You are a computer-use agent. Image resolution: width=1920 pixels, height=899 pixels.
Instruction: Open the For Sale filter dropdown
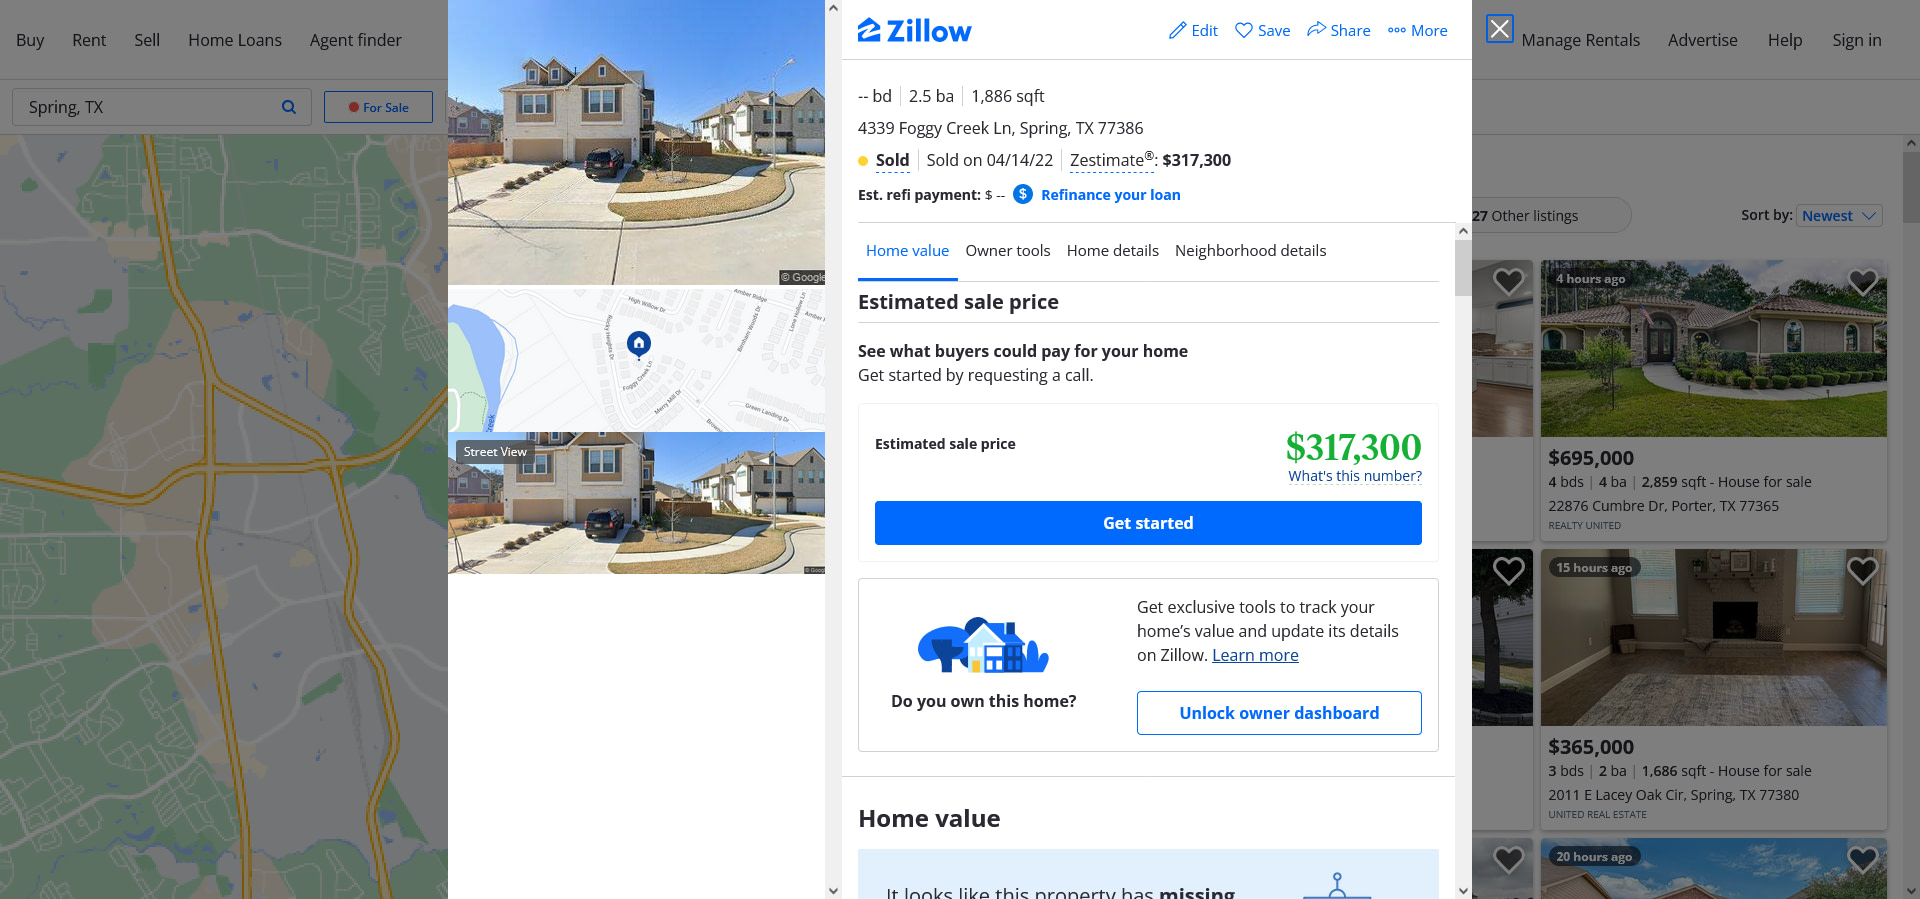click(x=378, y=107)
